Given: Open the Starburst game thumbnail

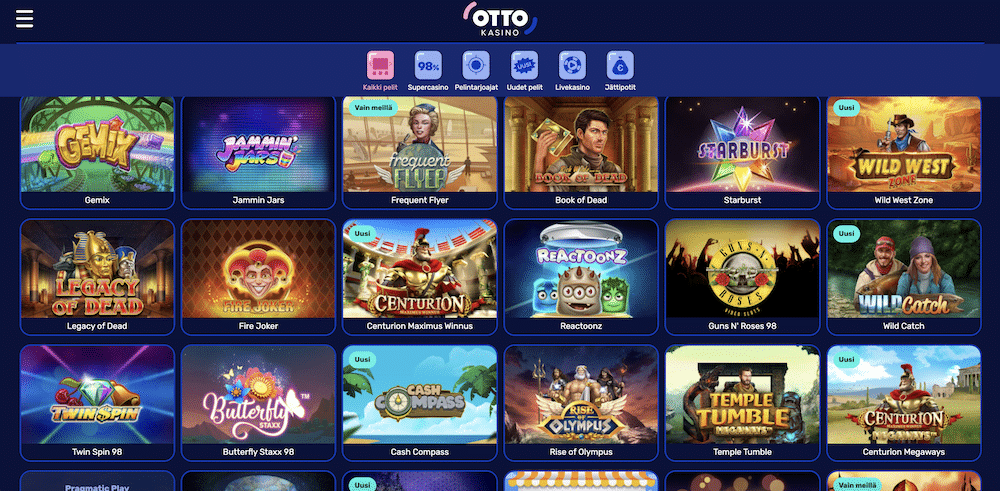Looking at the screenshot, I should [x=742, y=144].
